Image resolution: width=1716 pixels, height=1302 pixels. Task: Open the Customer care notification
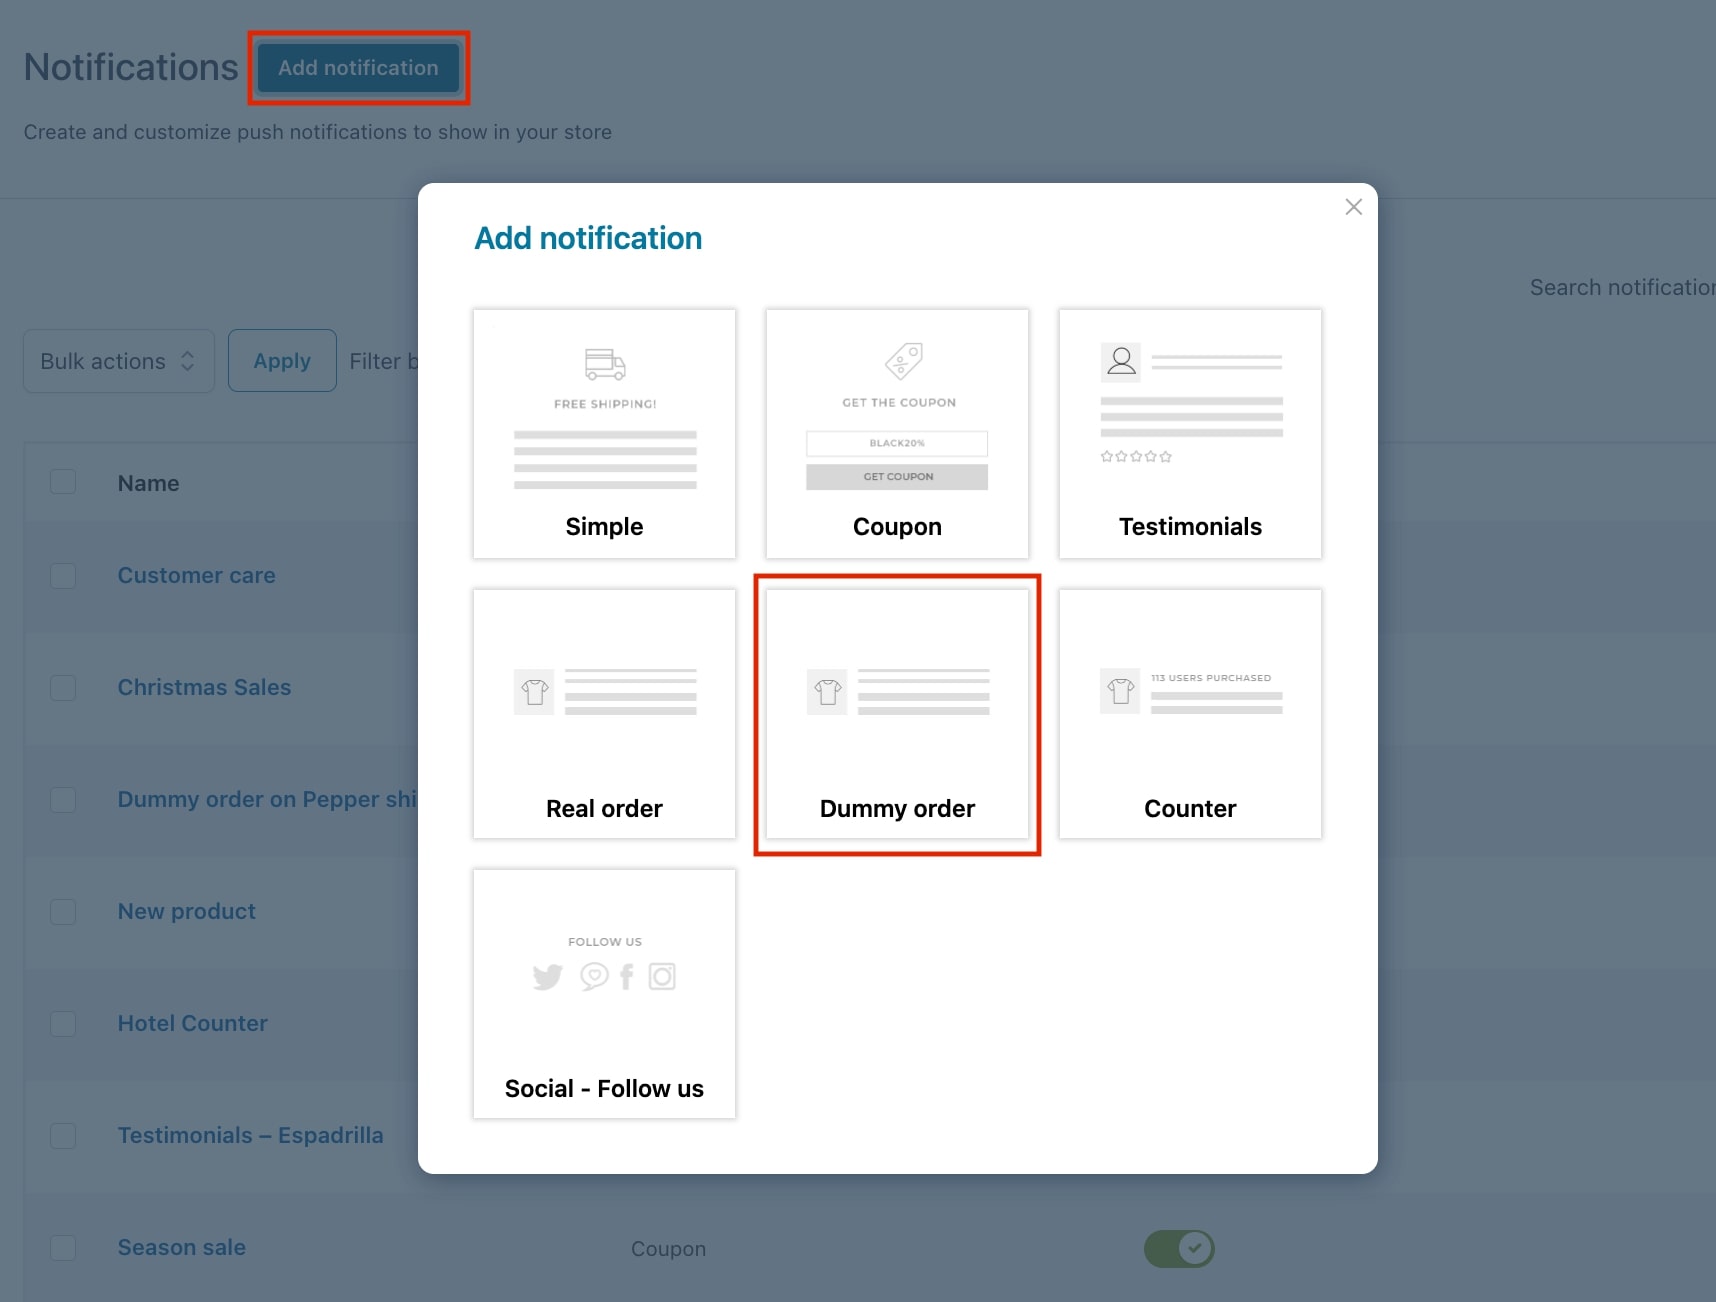196,575
